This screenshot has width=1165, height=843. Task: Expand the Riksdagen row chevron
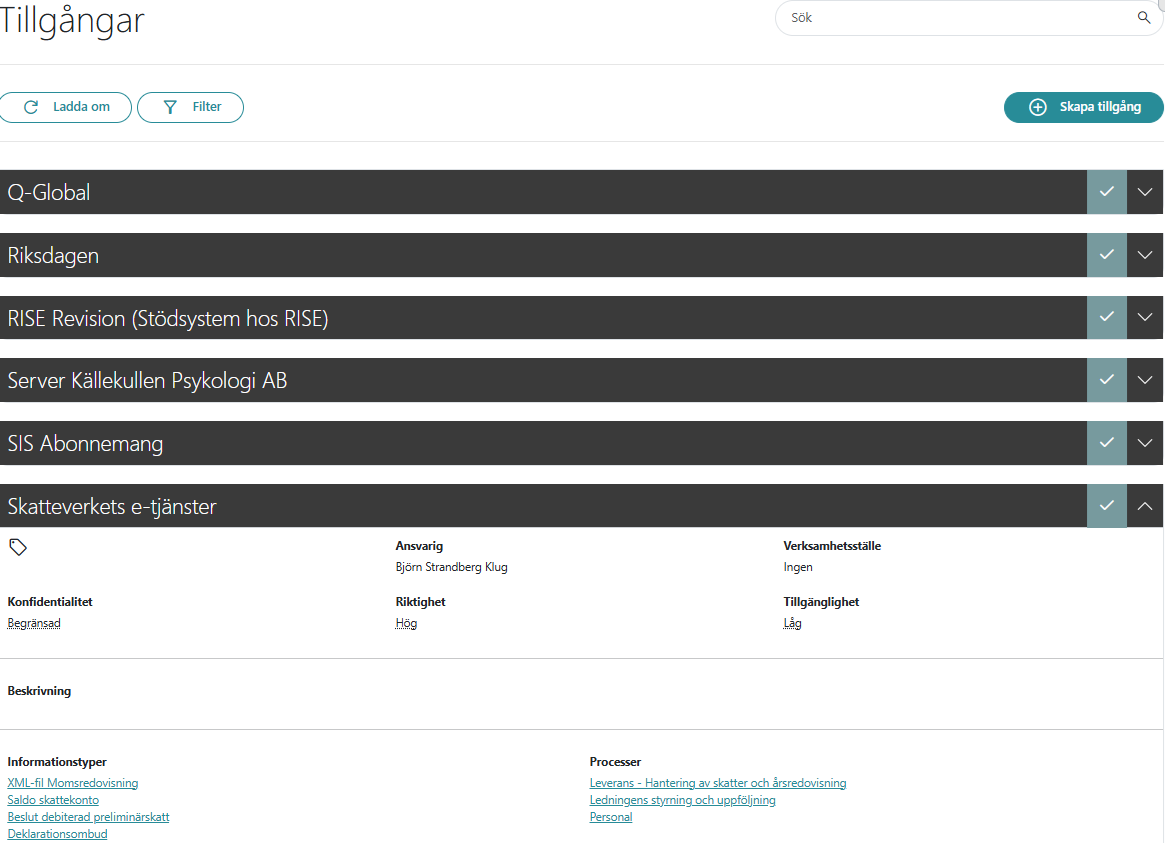pos(1145,255)
